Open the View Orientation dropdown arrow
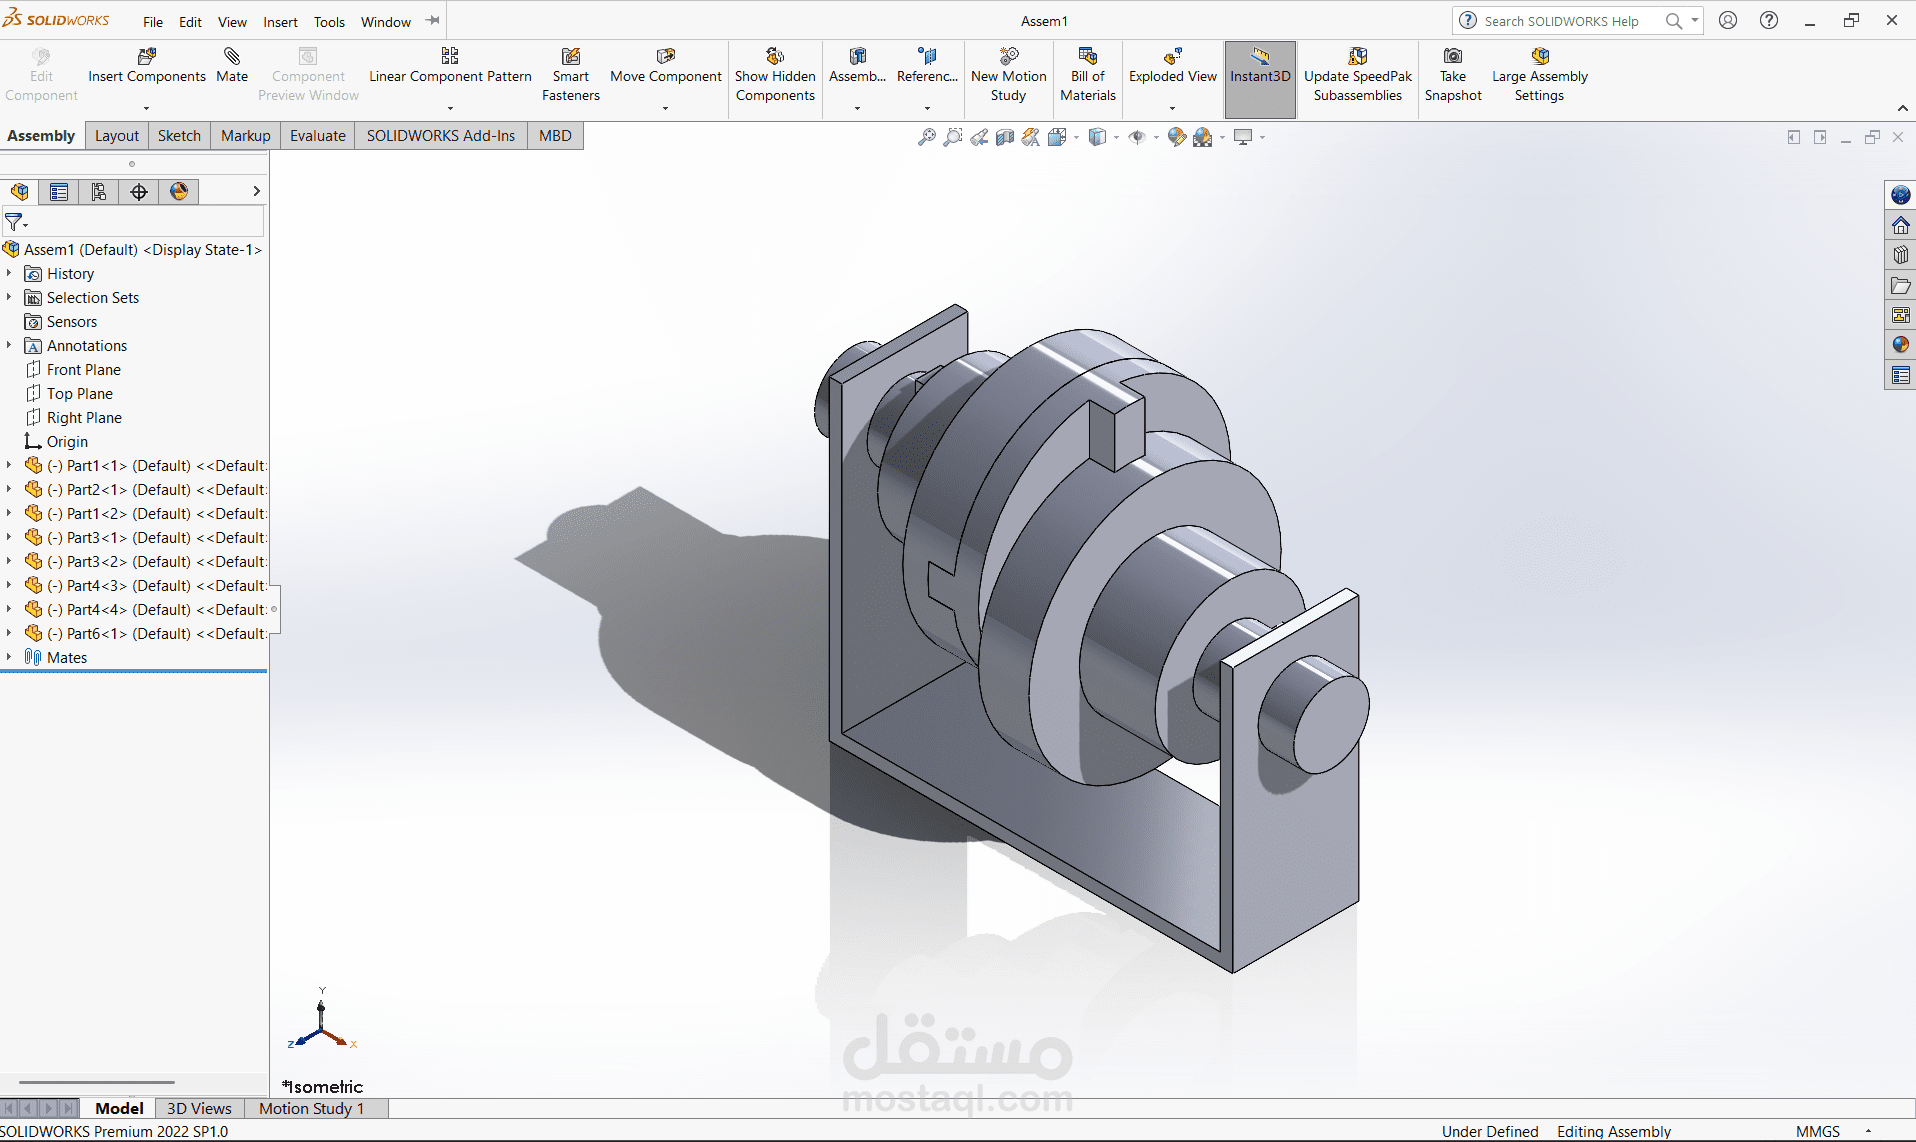This screenshot has width=1916, height=1142. tap(1077, 137)
